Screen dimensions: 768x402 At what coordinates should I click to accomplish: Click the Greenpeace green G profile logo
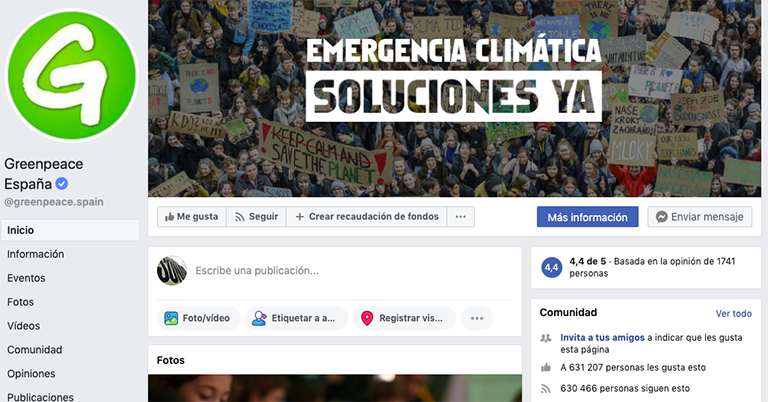[x=72, y=75]
